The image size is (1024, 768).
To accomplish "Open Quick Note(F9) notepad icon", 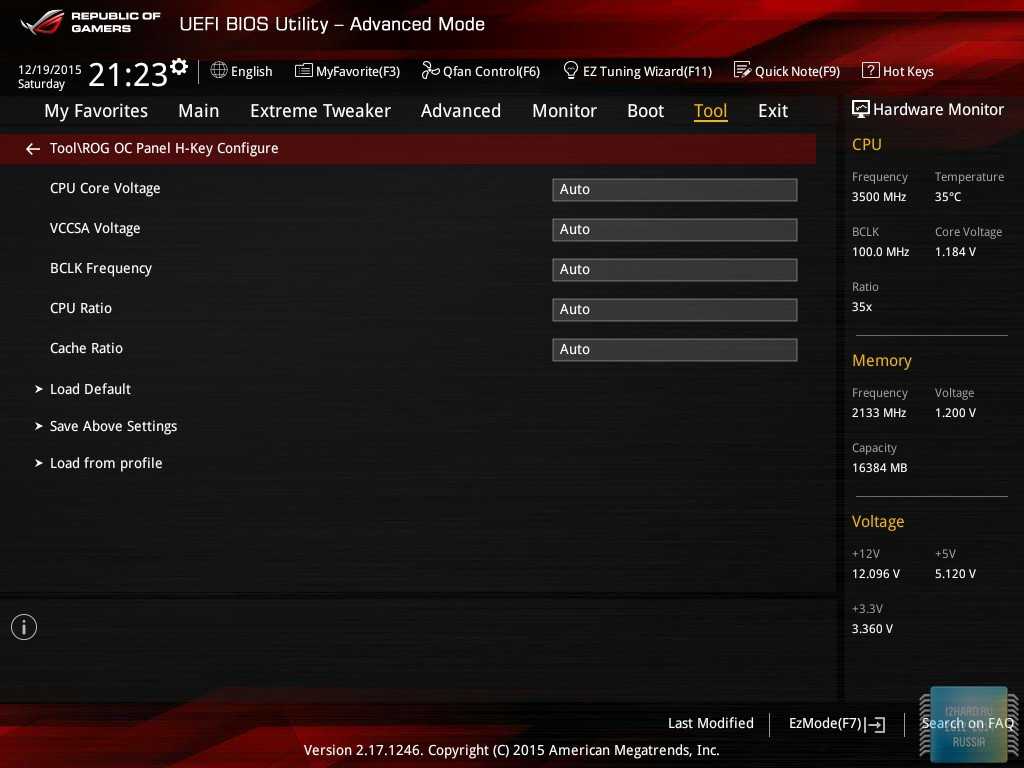I will (x=742, y=71).
